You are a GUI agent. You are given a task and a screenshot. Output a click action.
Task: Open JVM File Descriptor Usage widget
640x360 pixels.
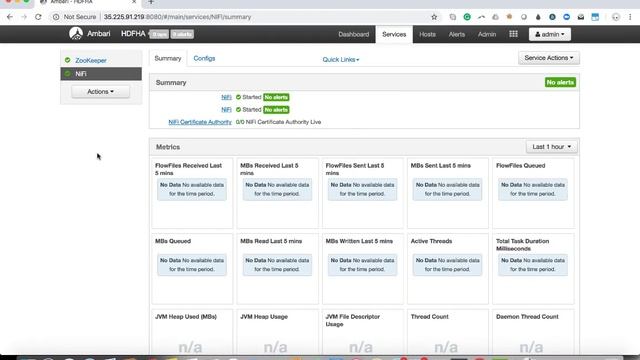[362, 332]
